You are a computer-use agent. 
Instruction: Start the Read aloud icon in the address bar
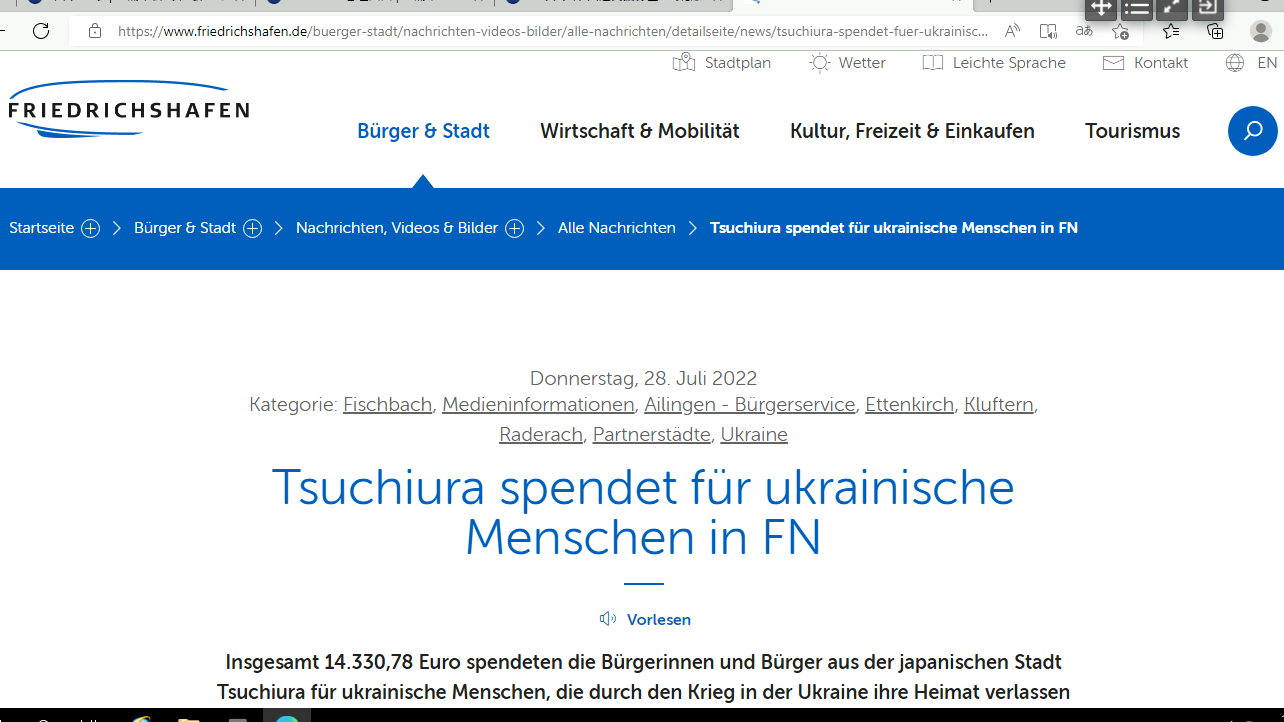pos(1013,31)
